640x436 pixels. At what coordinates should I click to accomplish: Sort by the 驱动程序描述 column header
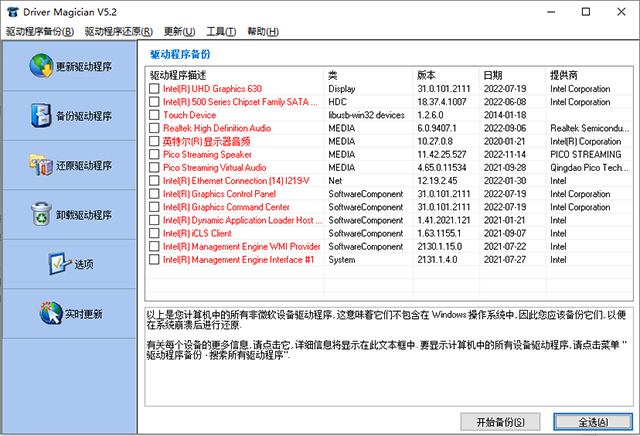click(235, 75)
